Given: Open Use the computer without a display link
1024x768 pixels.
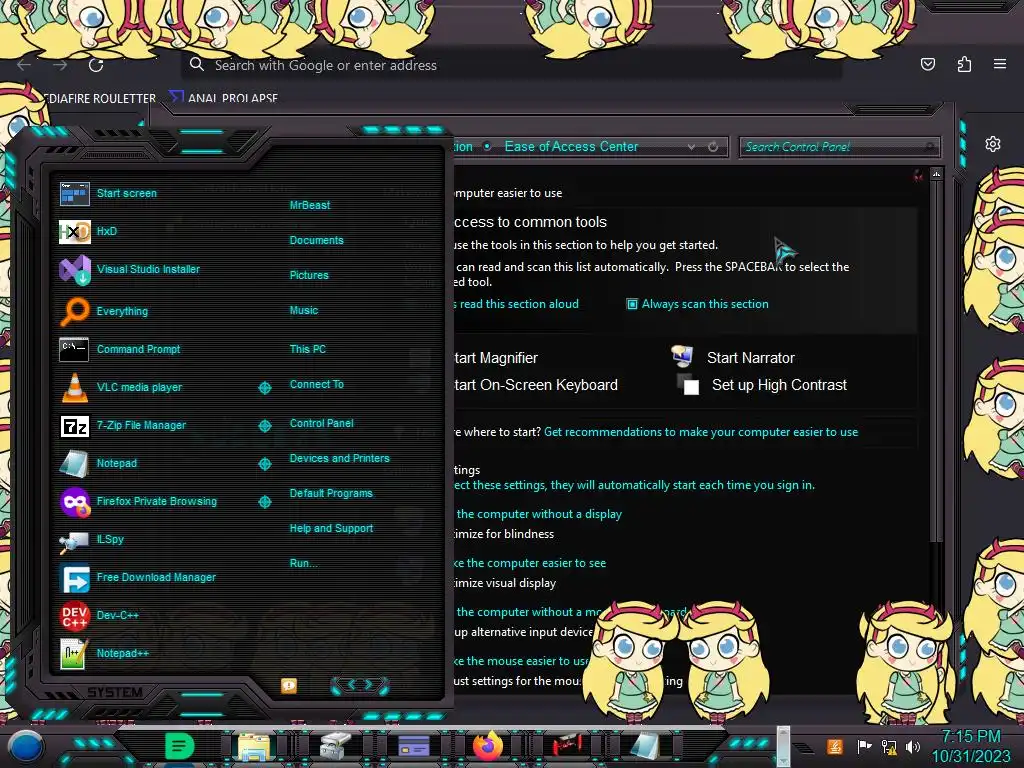Looking at the screenshot, I should [539, 514].
